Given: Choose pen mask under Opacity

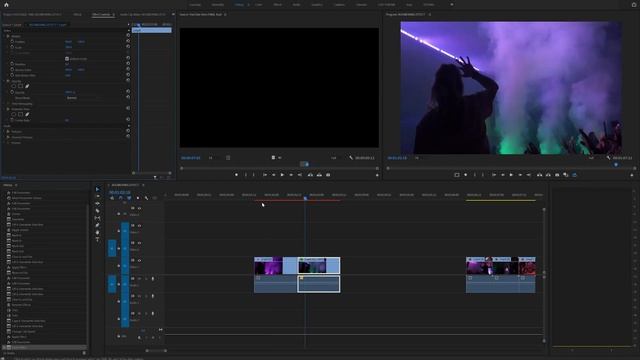Looking at the screenshot, I should [27, 86].
